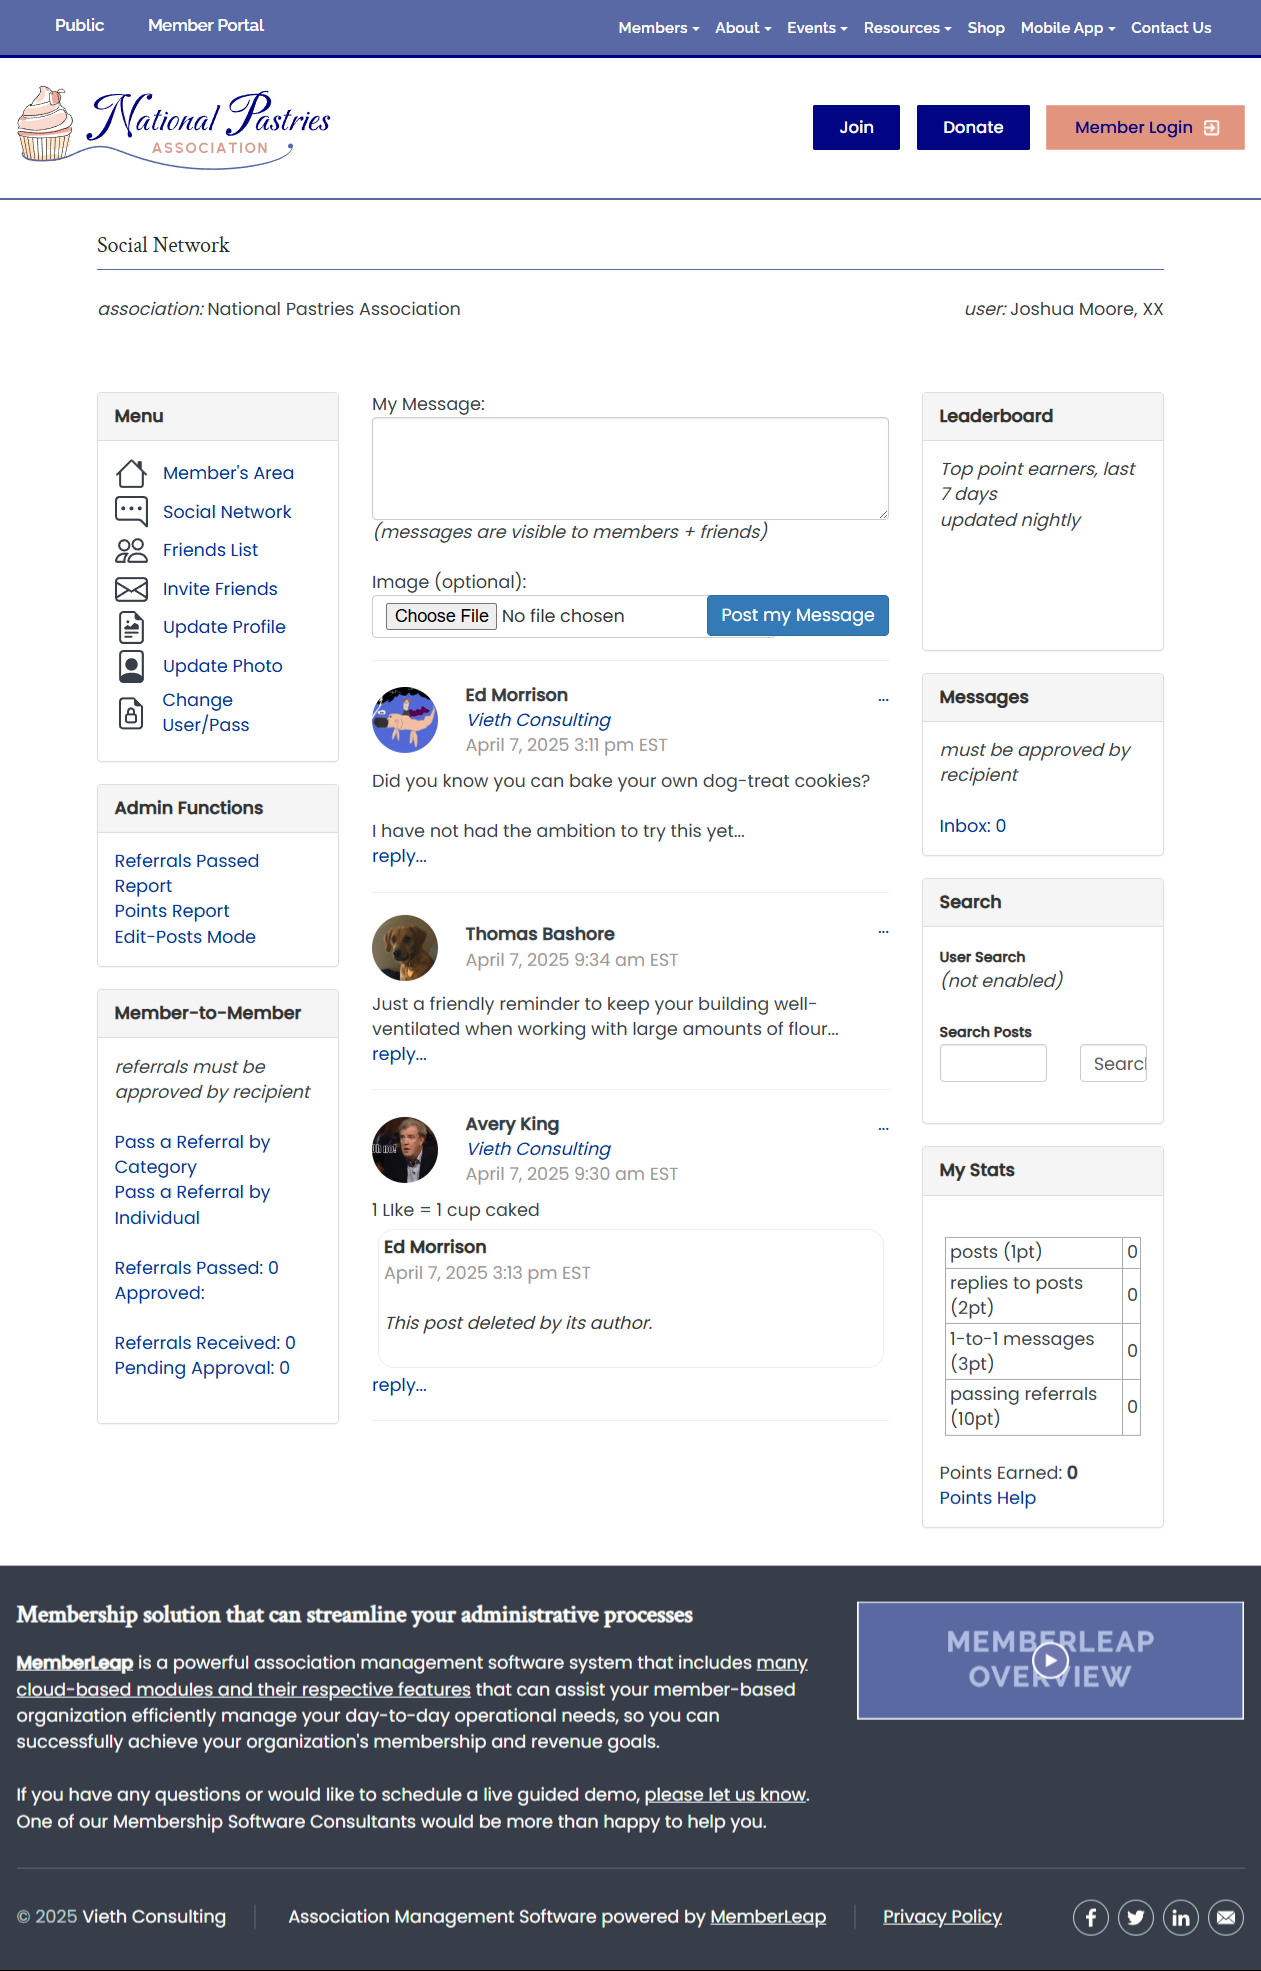Viewport: 1261px width, 1971px height.
Task: Expand the Members dropdown menu
Action: tap(658, 28)
